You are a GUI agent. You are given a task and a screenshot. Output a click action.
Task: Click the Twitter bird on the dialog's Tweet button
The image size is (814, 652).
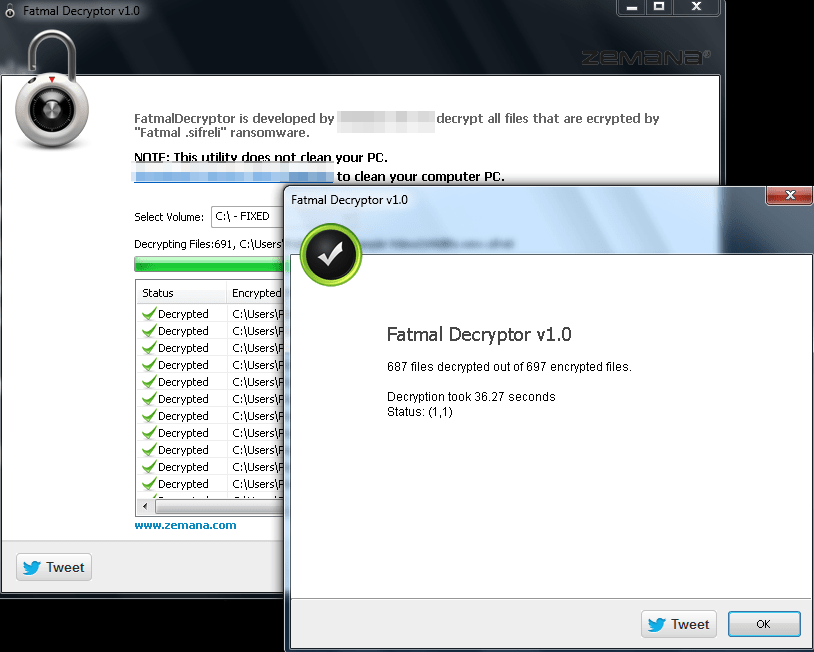[657, 624]
